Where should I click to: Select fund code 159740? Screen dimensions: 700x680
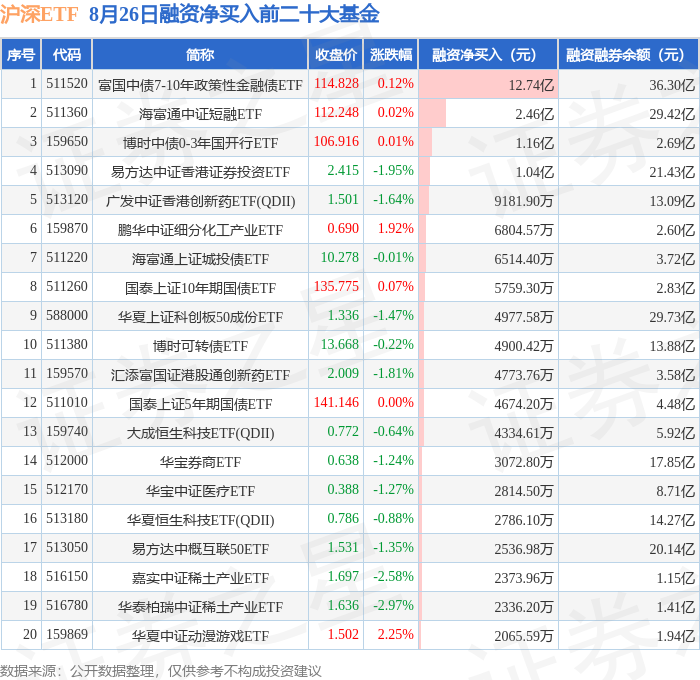[67, 432]
